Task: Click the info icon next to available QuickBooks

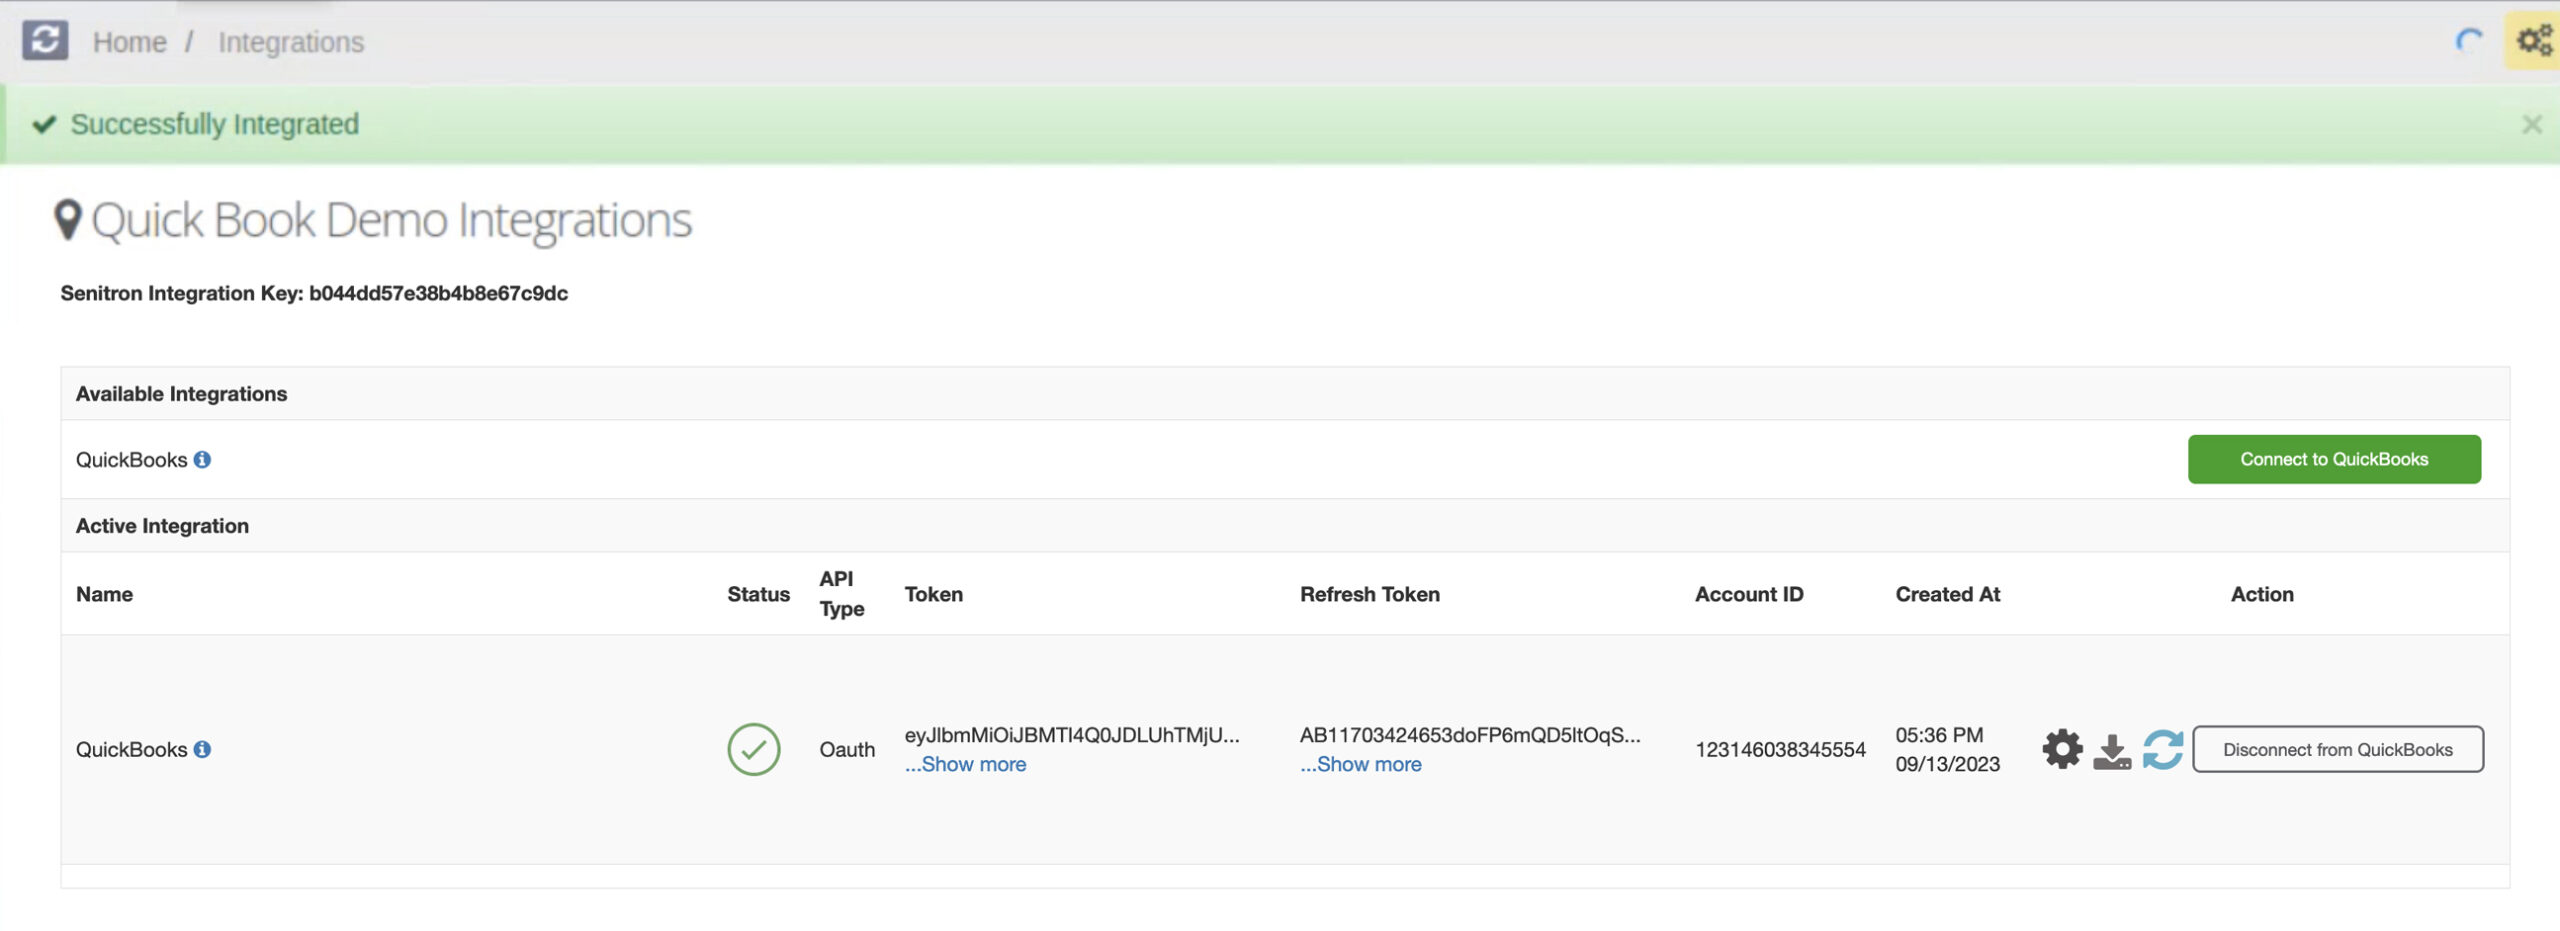Action: point(202,459)
